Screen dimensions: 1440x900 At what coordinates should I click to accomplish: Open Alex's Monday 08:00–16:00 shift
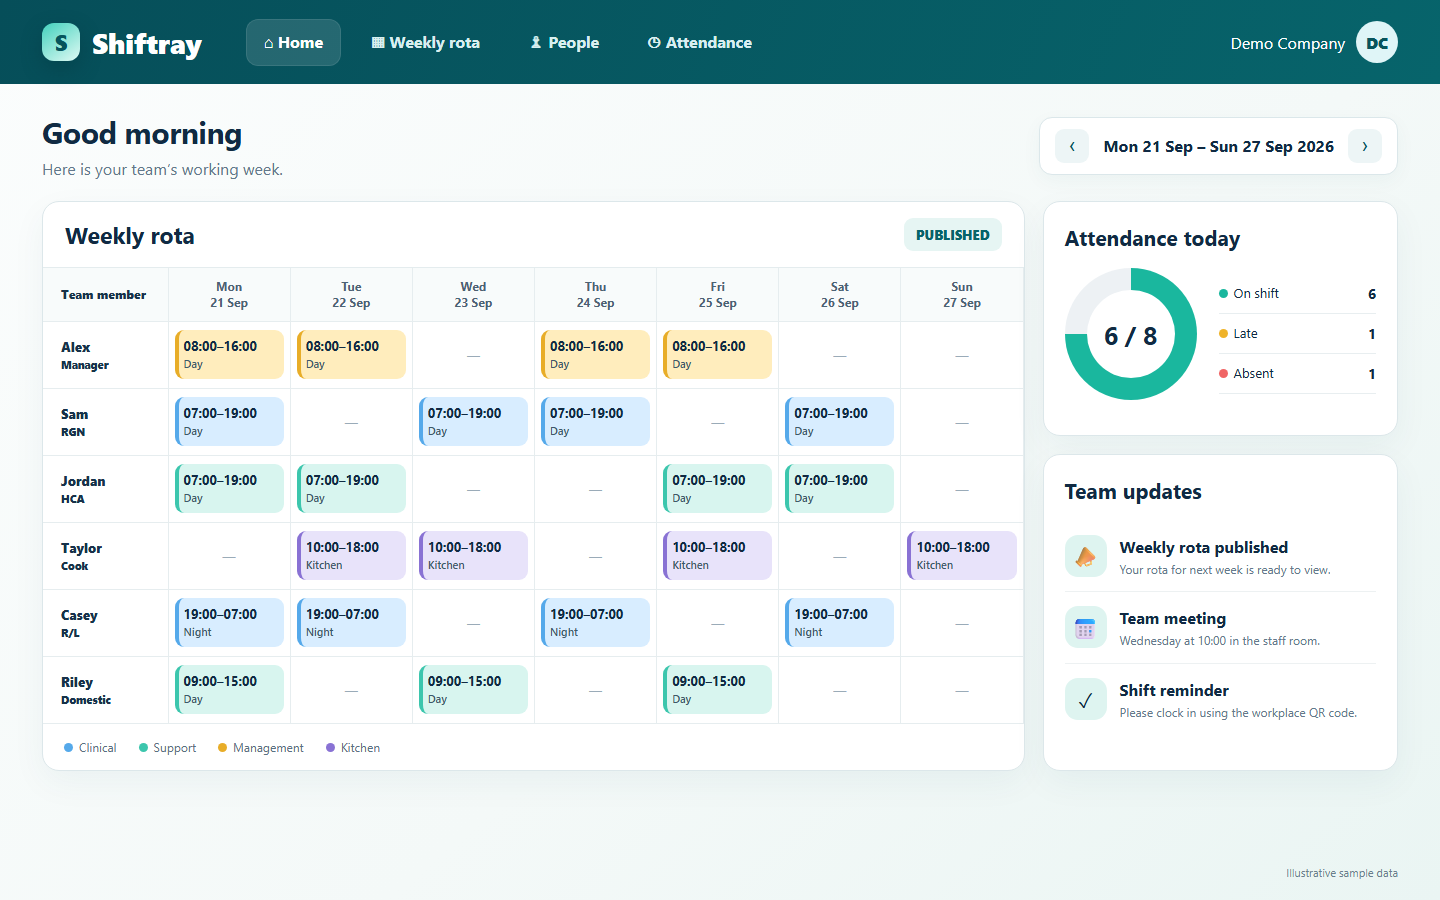click(x=229, y=355)
